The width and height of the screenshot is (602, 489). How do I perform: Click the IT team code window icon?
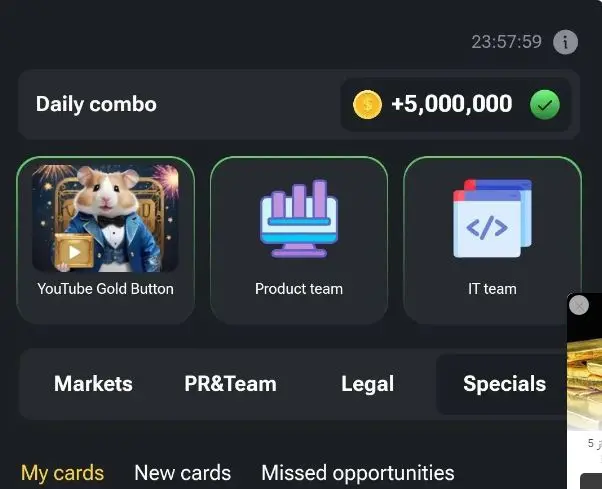click(493, 218)
